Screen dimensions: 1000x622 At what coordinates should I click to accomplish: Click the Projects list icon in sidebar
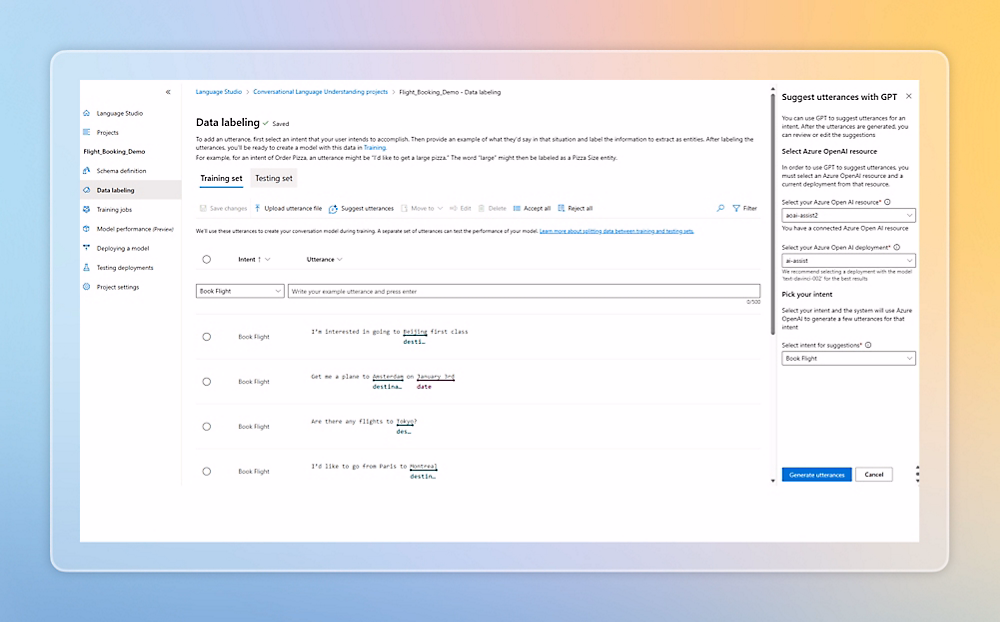(86, 132)
